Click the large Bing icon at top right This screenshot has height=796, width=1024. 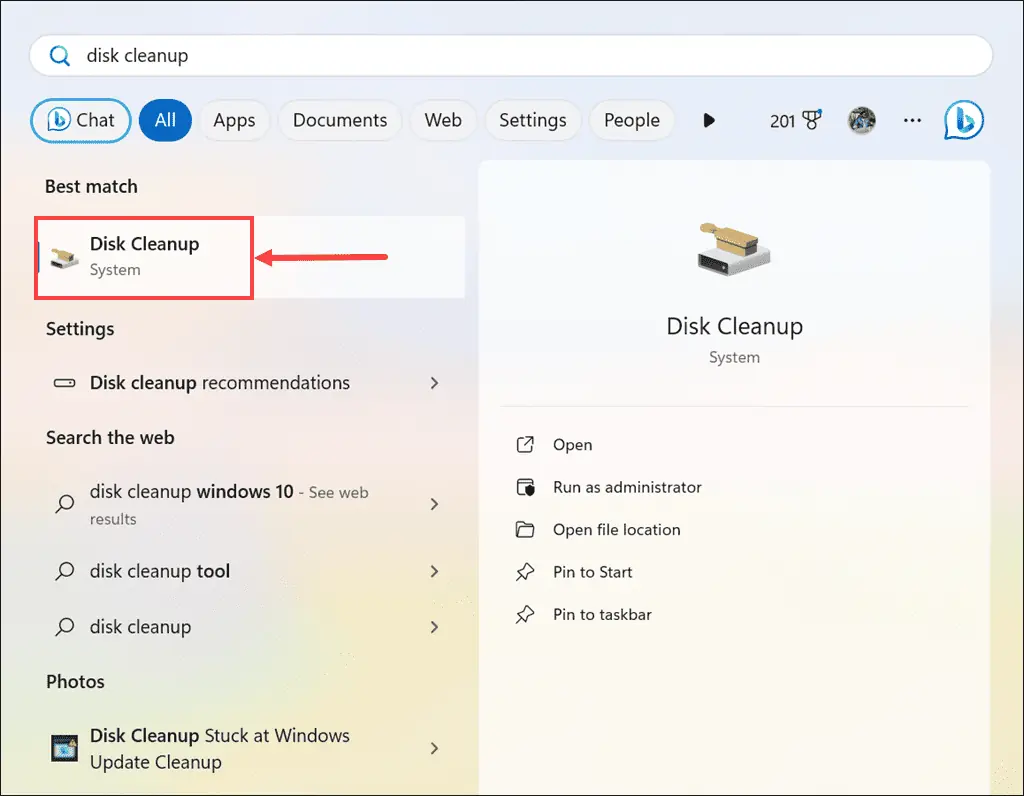(x=963, y=120)
